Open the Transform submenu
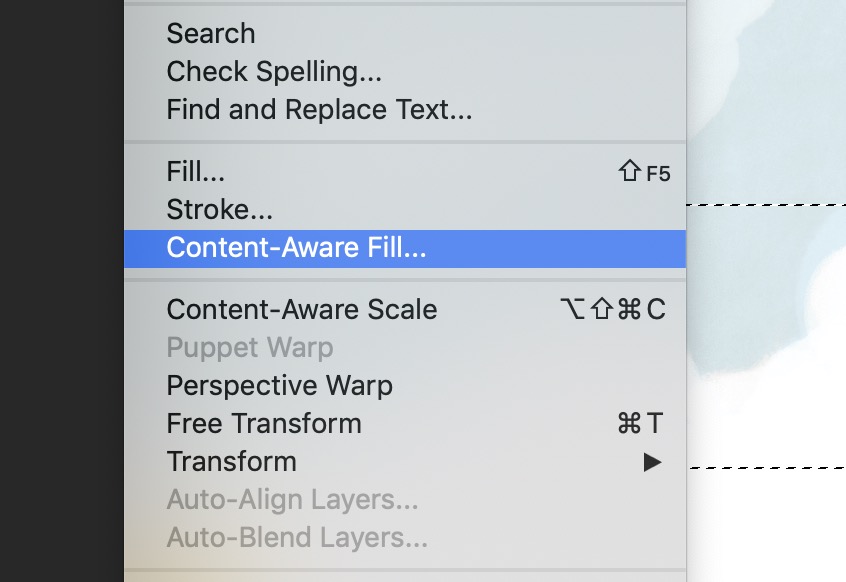Image resolution: width=846 pixels, height=582 pixels. coord(405,462)
